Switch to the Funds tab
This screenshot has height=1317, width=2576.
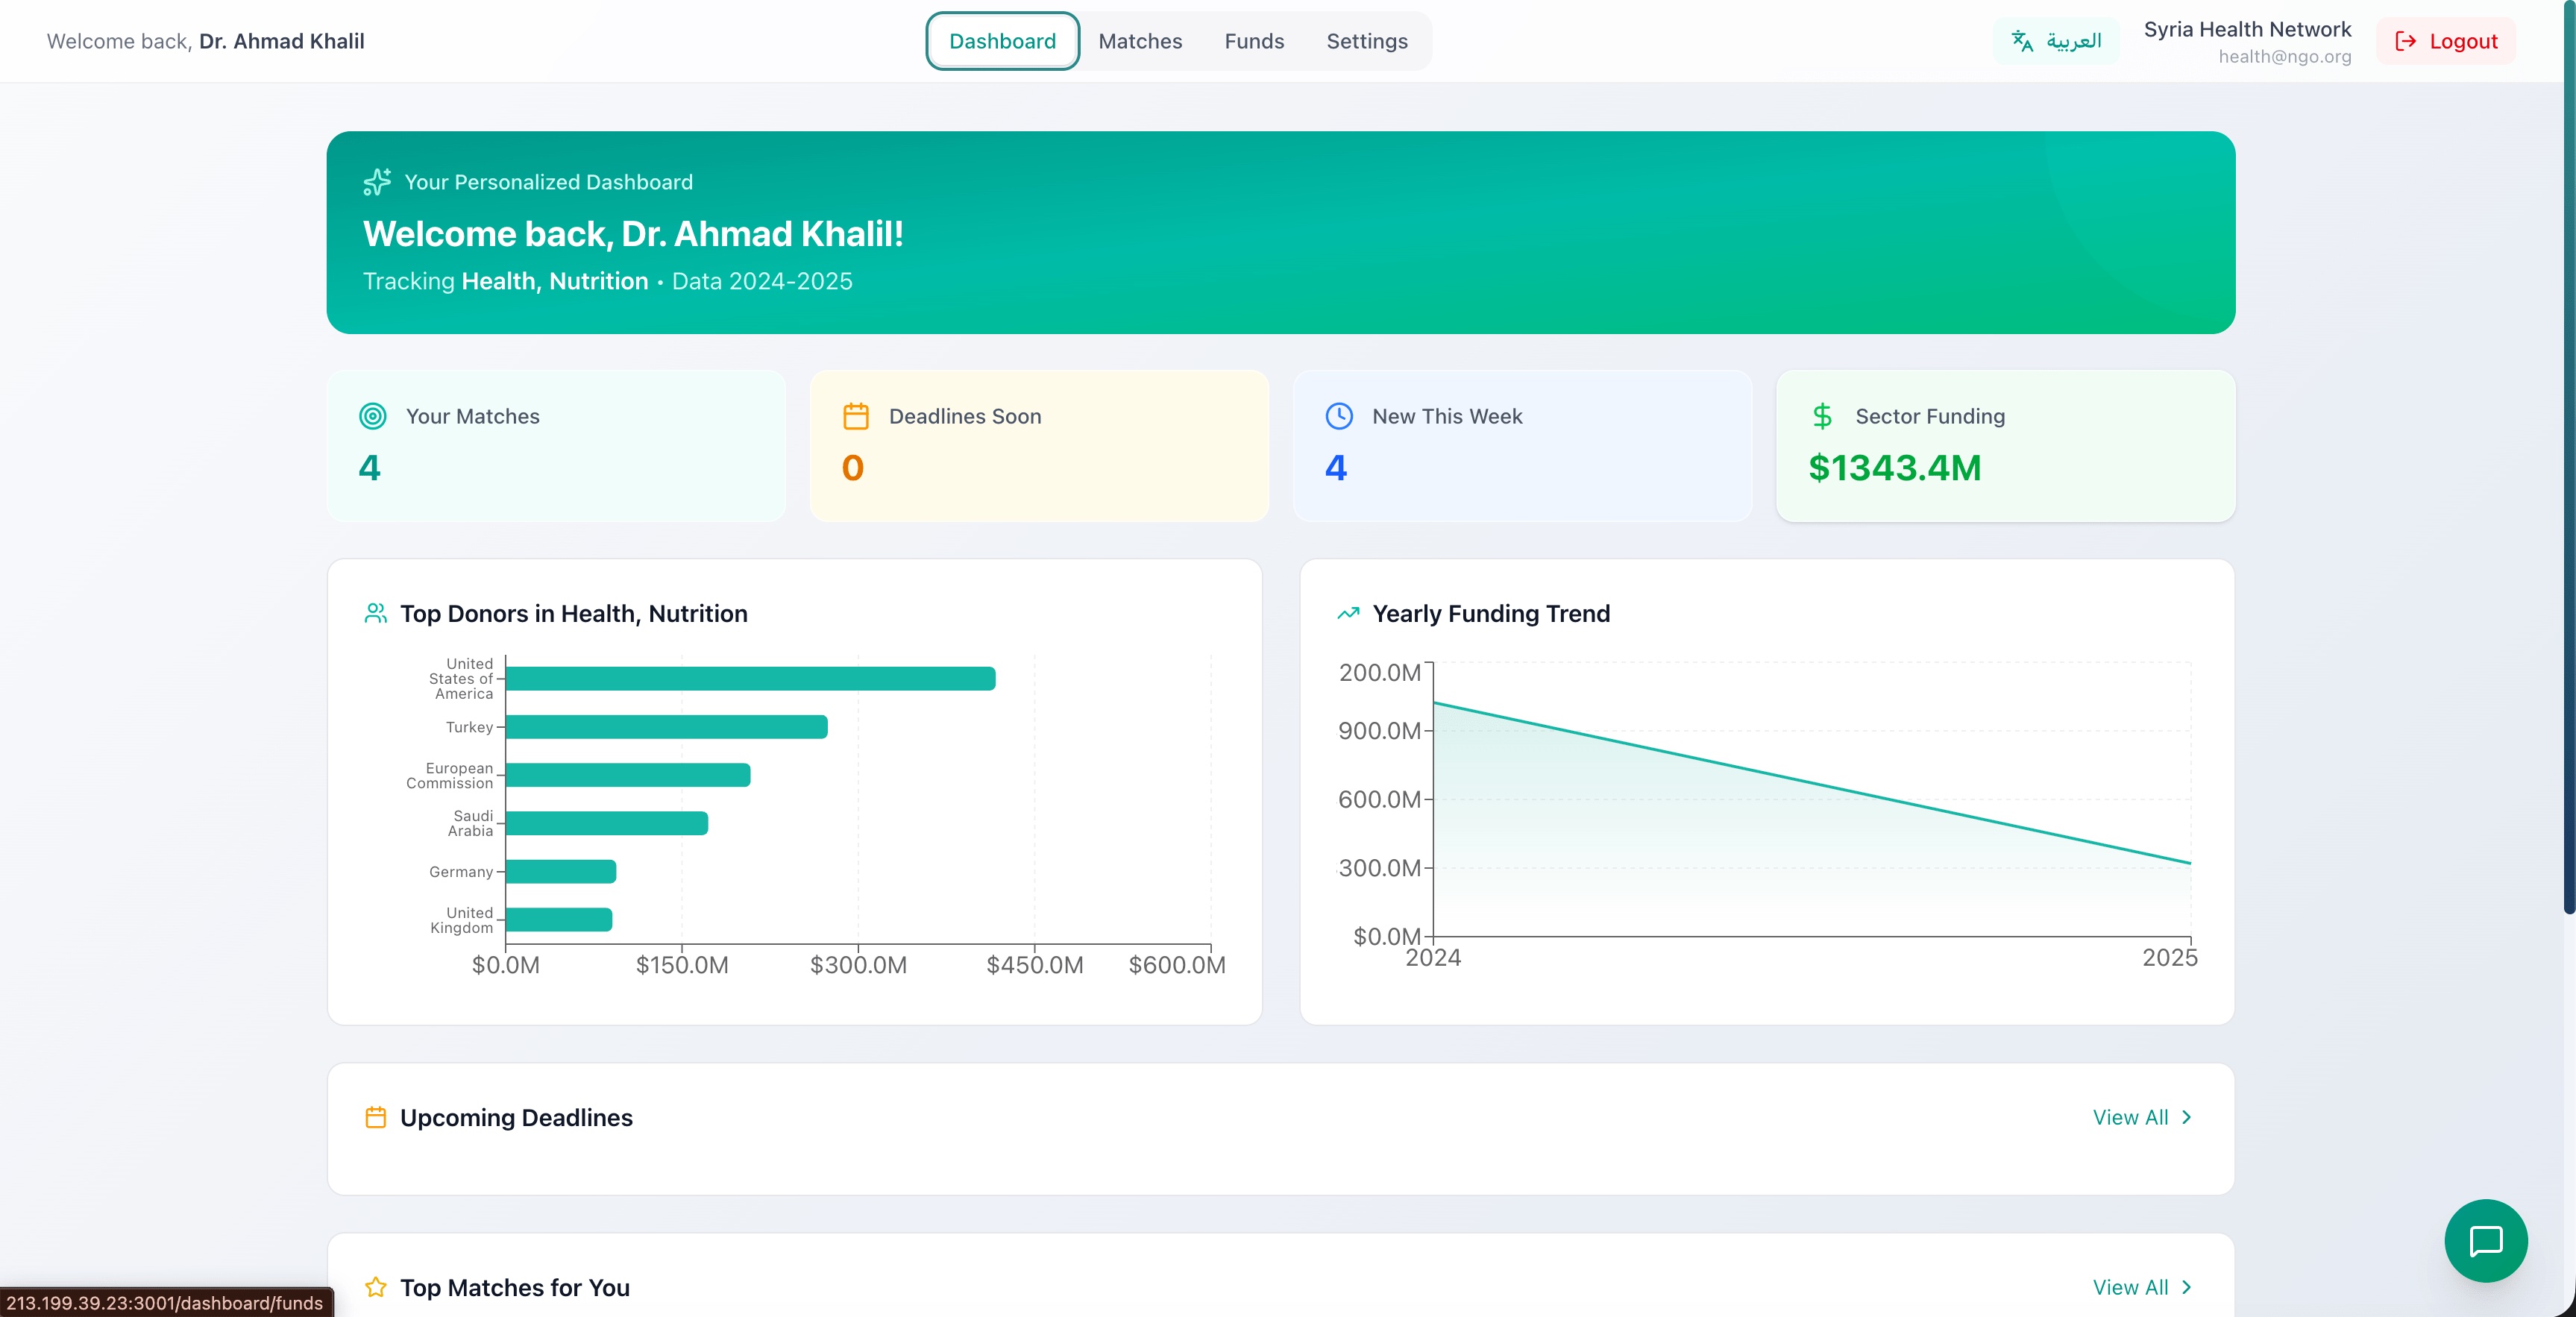1254,41
